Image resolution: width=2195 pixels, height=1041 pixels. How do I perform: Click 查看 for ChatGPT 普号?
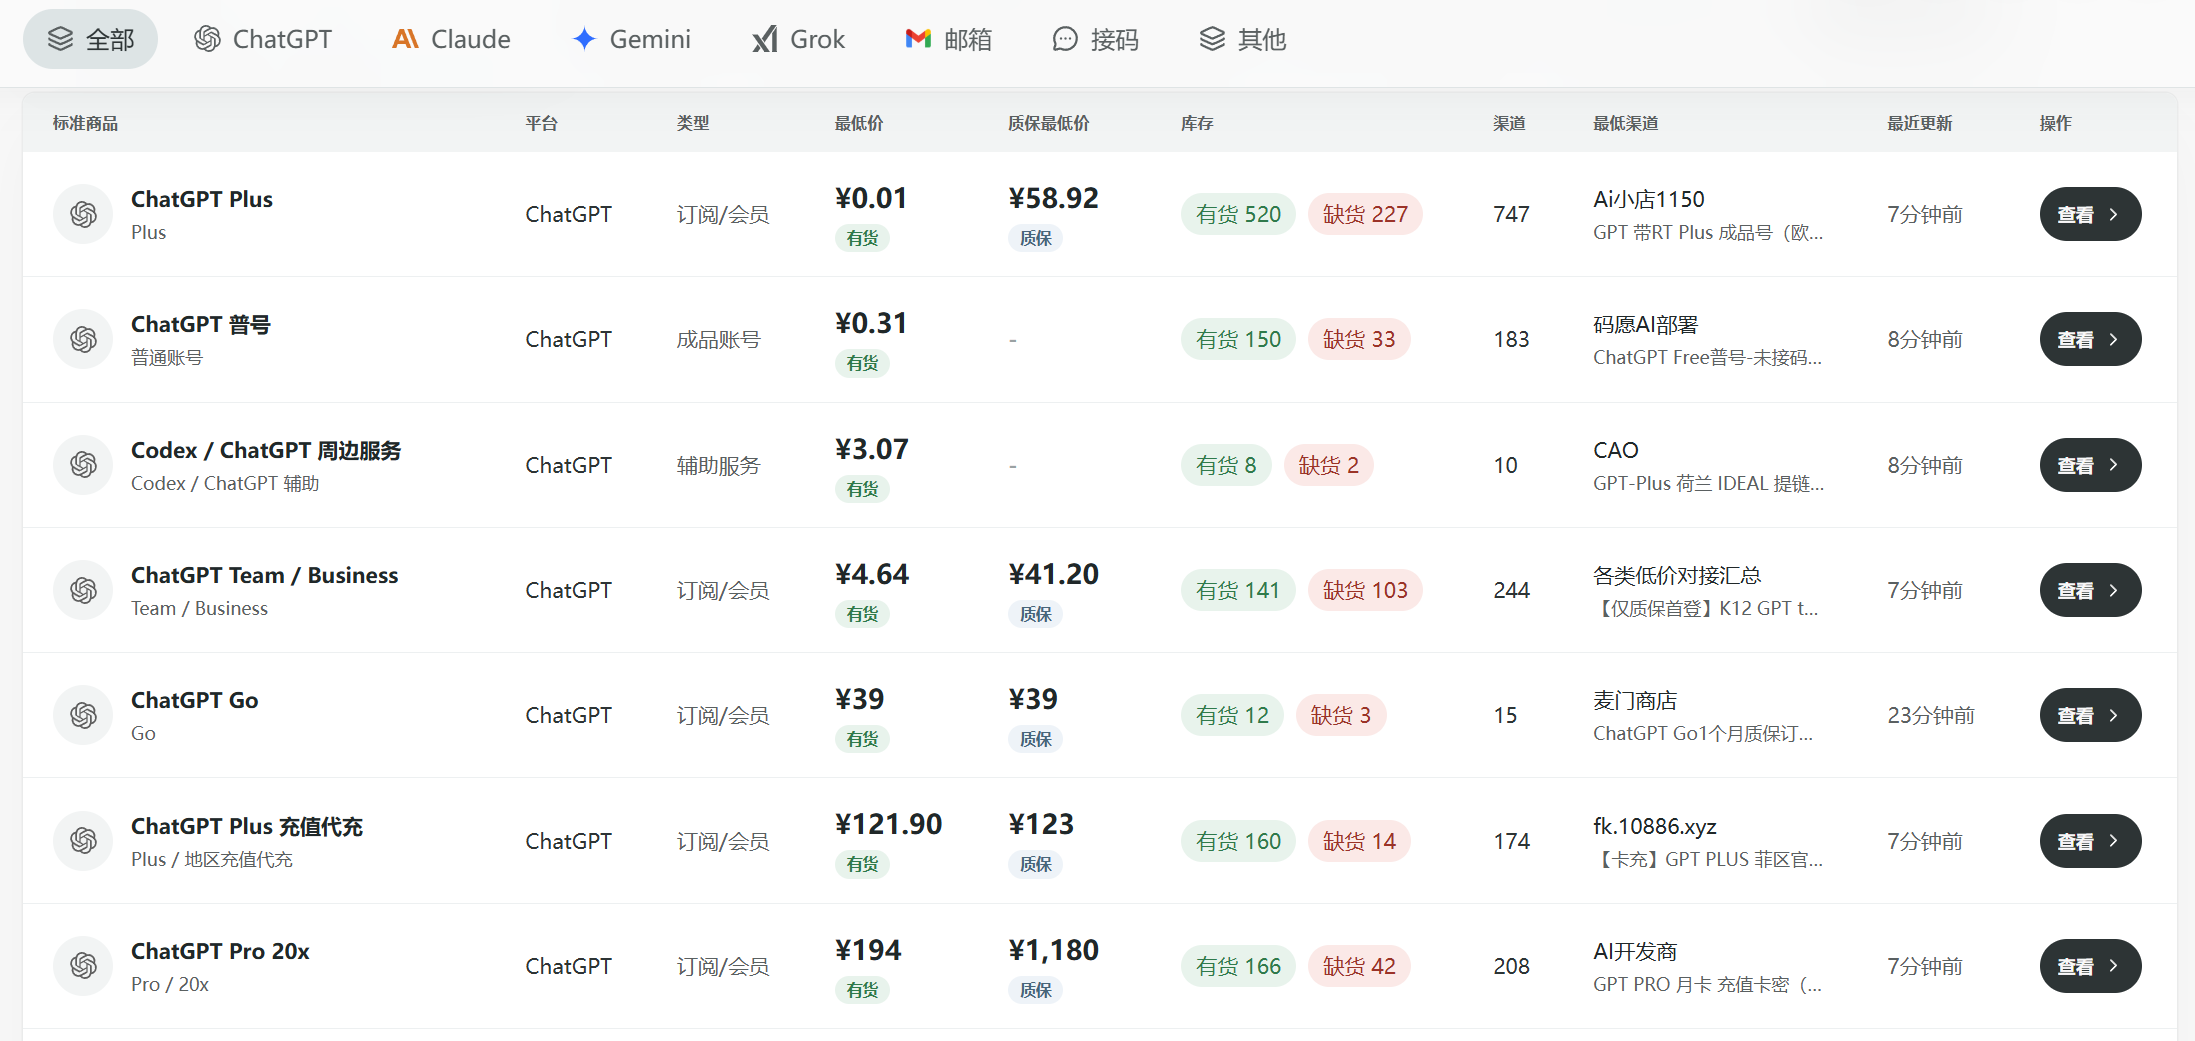click(x=2090, y=339)
